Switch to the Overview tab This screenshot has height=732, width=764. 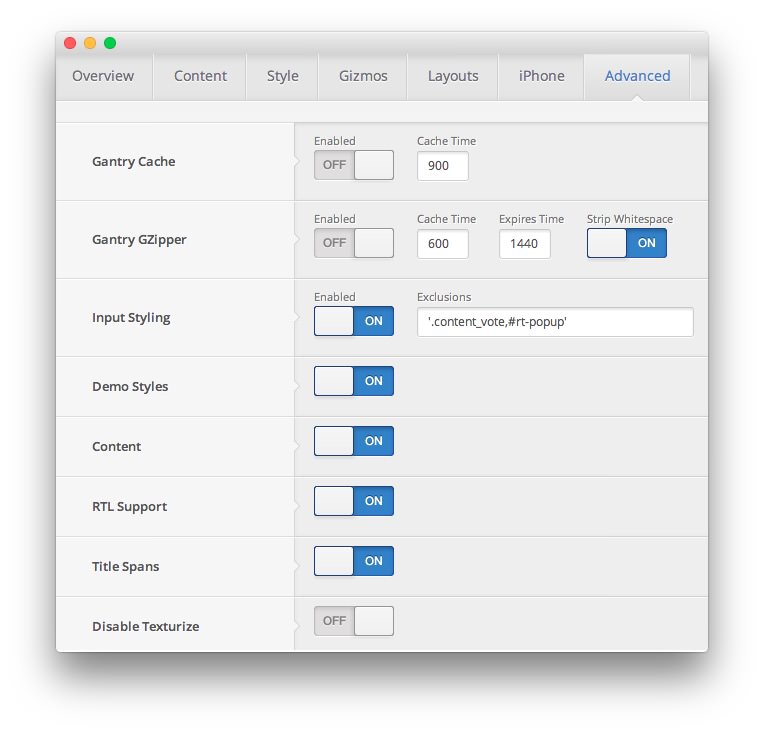[x=103, y=77]
